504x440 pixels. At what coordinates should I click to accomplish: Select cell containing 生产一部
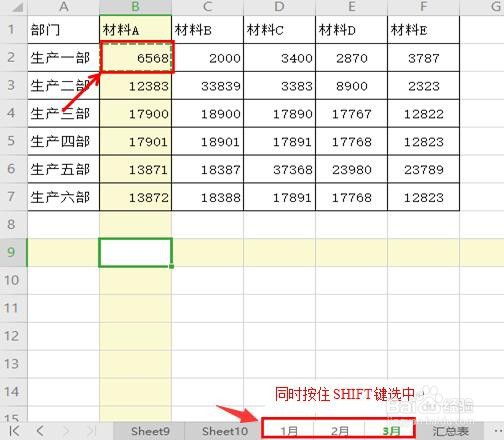tap(63, 58)
